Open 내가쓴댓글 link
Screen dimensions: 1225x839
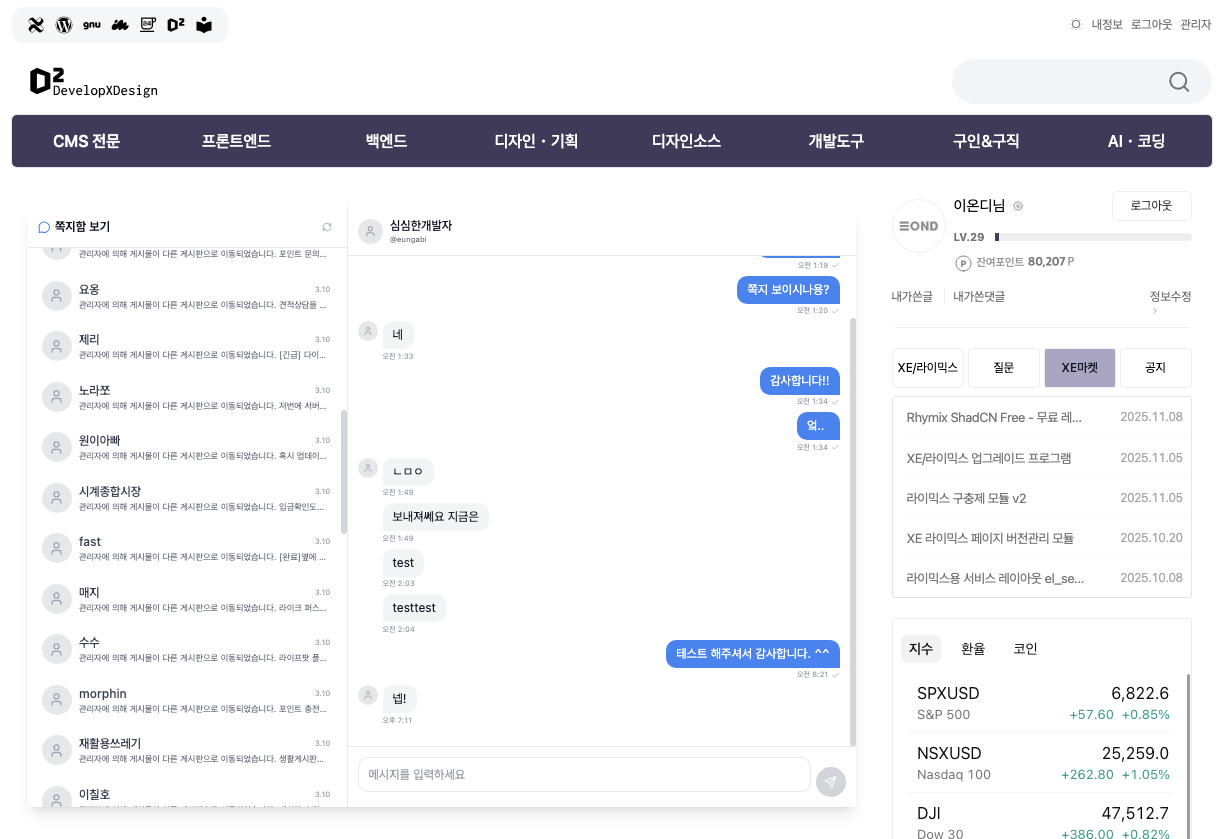pyautogui.click(x=978, y=296)
